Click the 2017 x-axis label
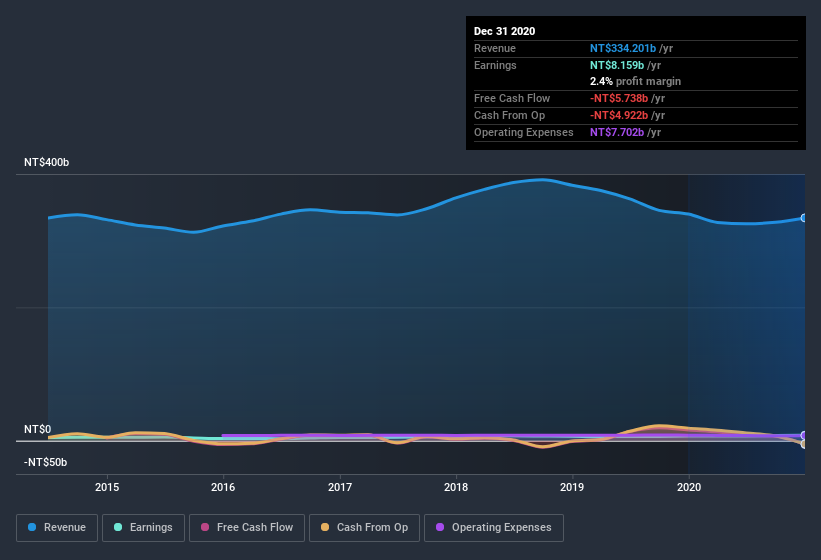The width and height of the screenshot is (821, 560). click(x=340, y=487)
